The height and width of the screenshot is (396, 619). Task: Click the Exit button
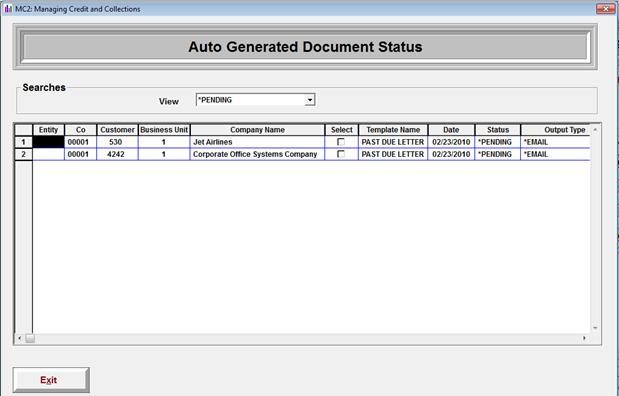click(51, 380)
